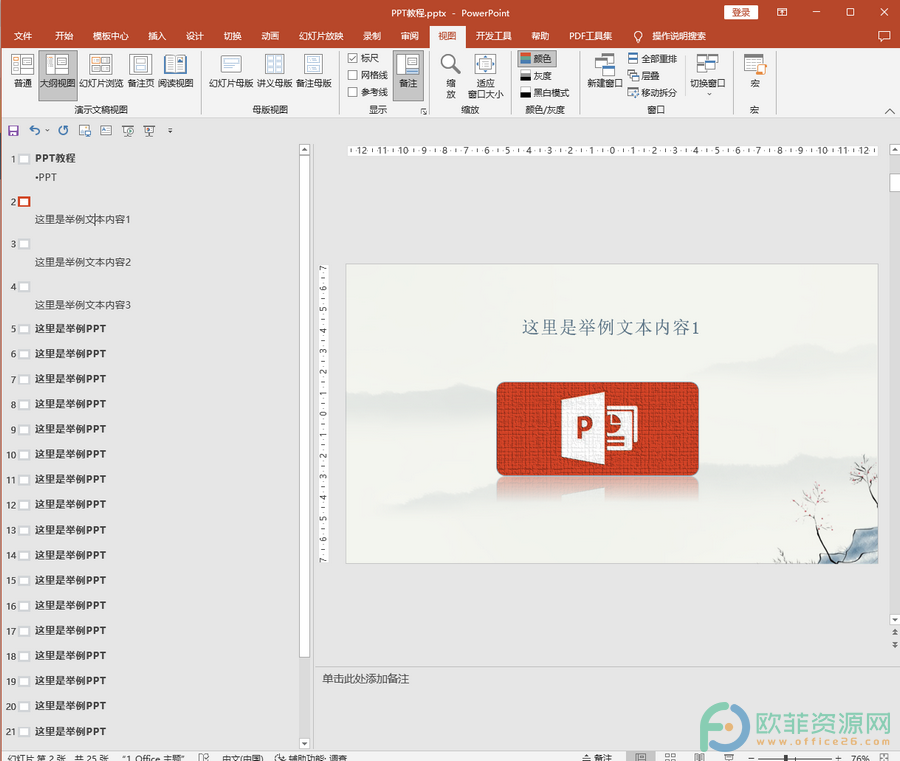
Task: Click outline text 这里是举例文本内容3
Action: coord(83,305)
